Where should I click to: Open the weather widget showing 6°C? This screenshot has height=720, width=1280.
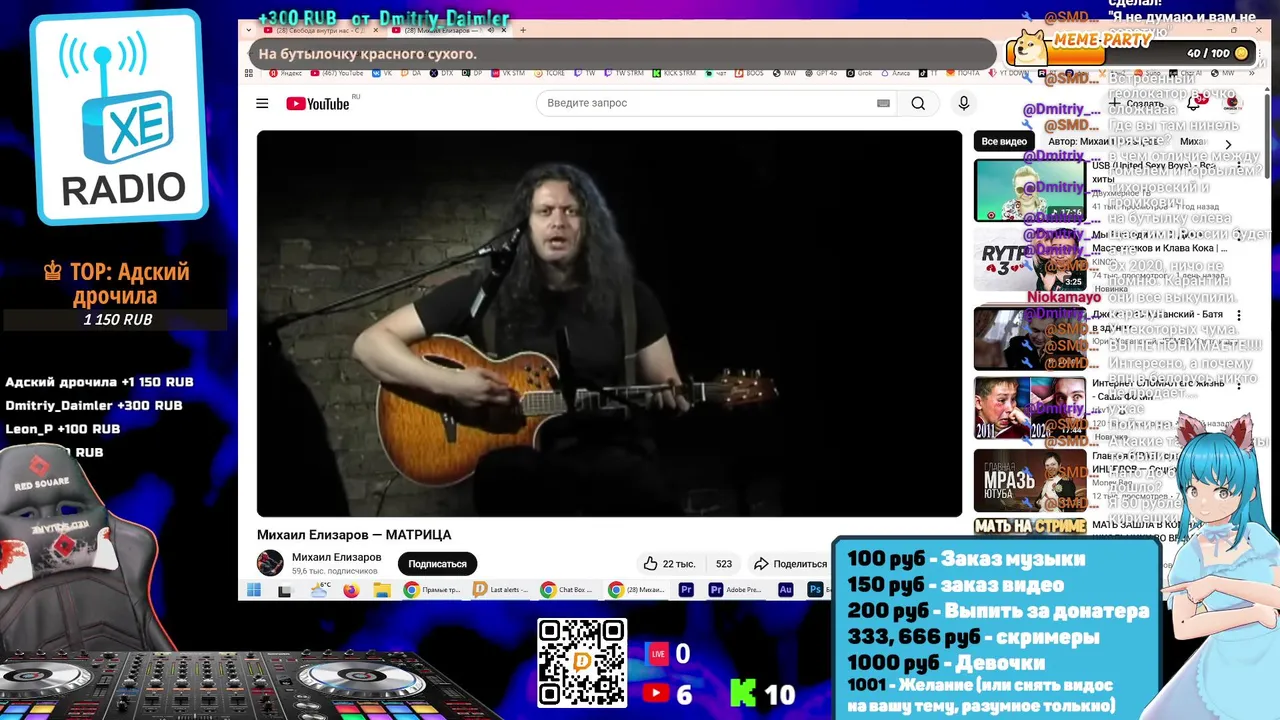321,590
